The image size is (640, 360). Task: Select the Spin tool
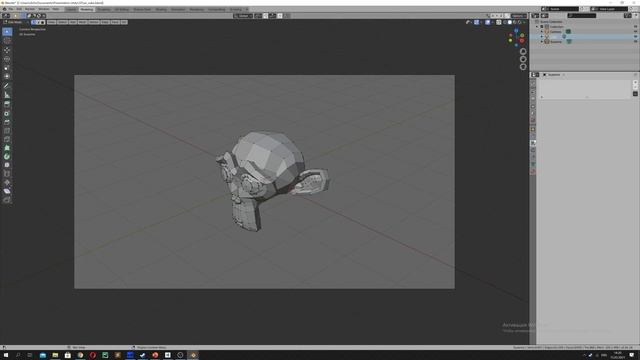[7, 165]
